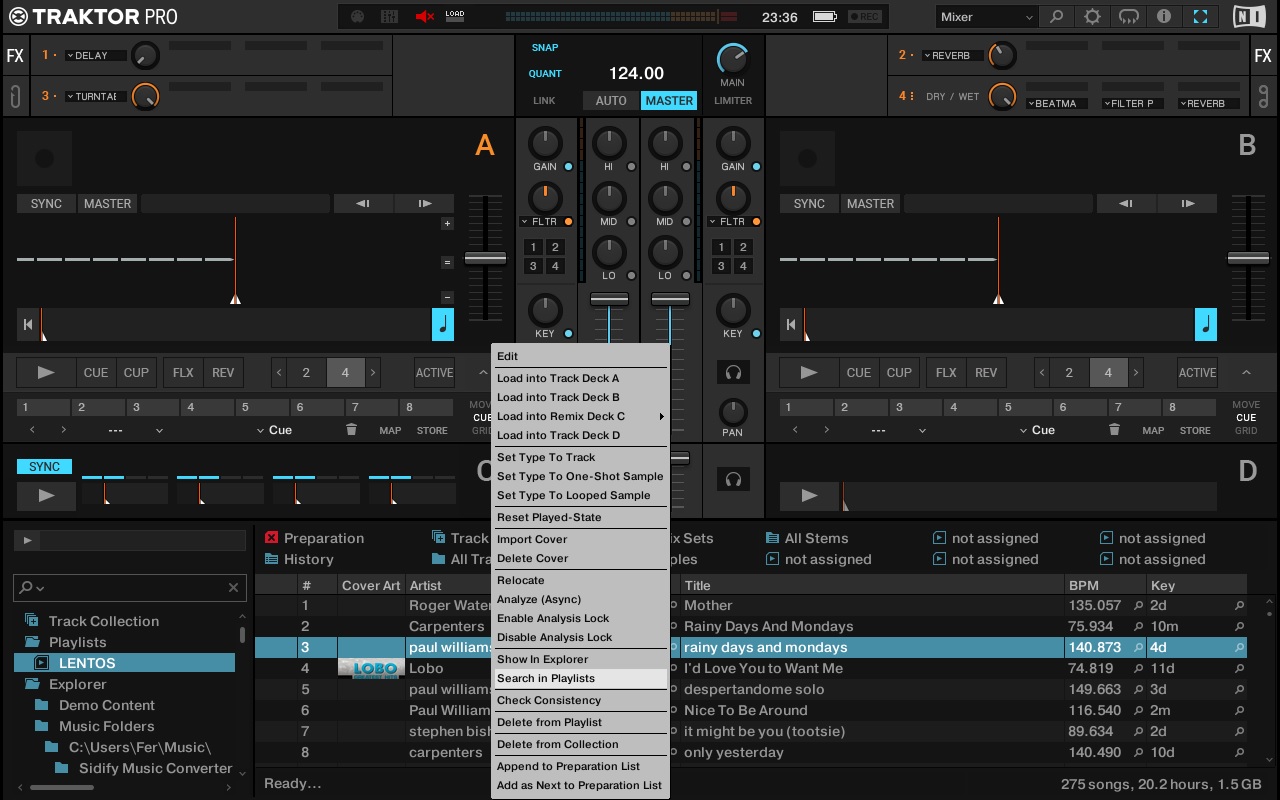Play Deck B

point(809,373)
